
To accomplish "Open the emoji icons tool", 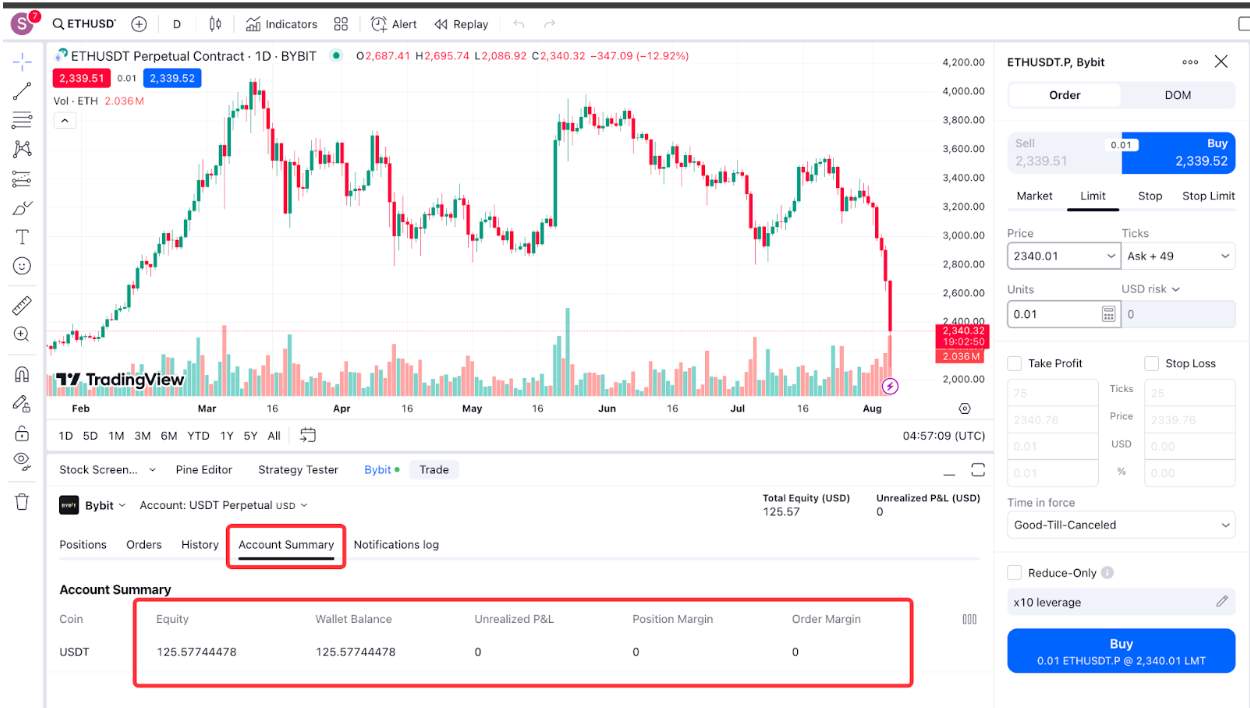I will point(21,266).
